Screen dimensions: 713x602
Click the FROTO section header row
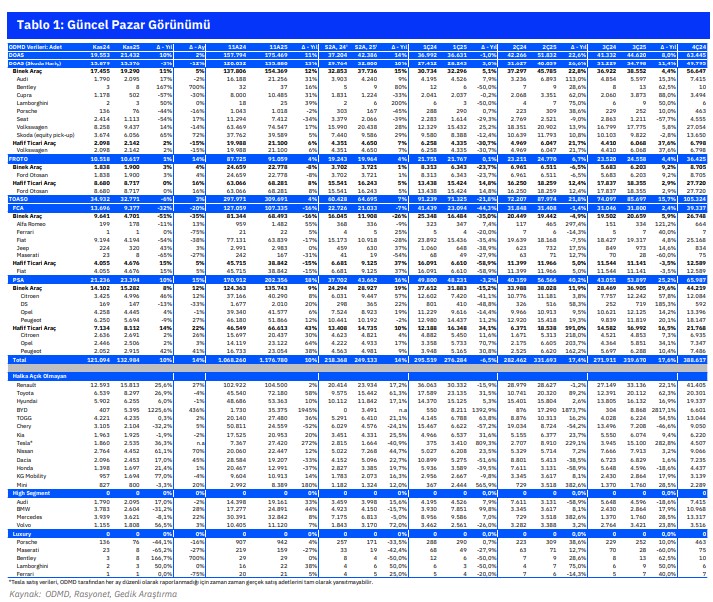(x=19, y=158)
